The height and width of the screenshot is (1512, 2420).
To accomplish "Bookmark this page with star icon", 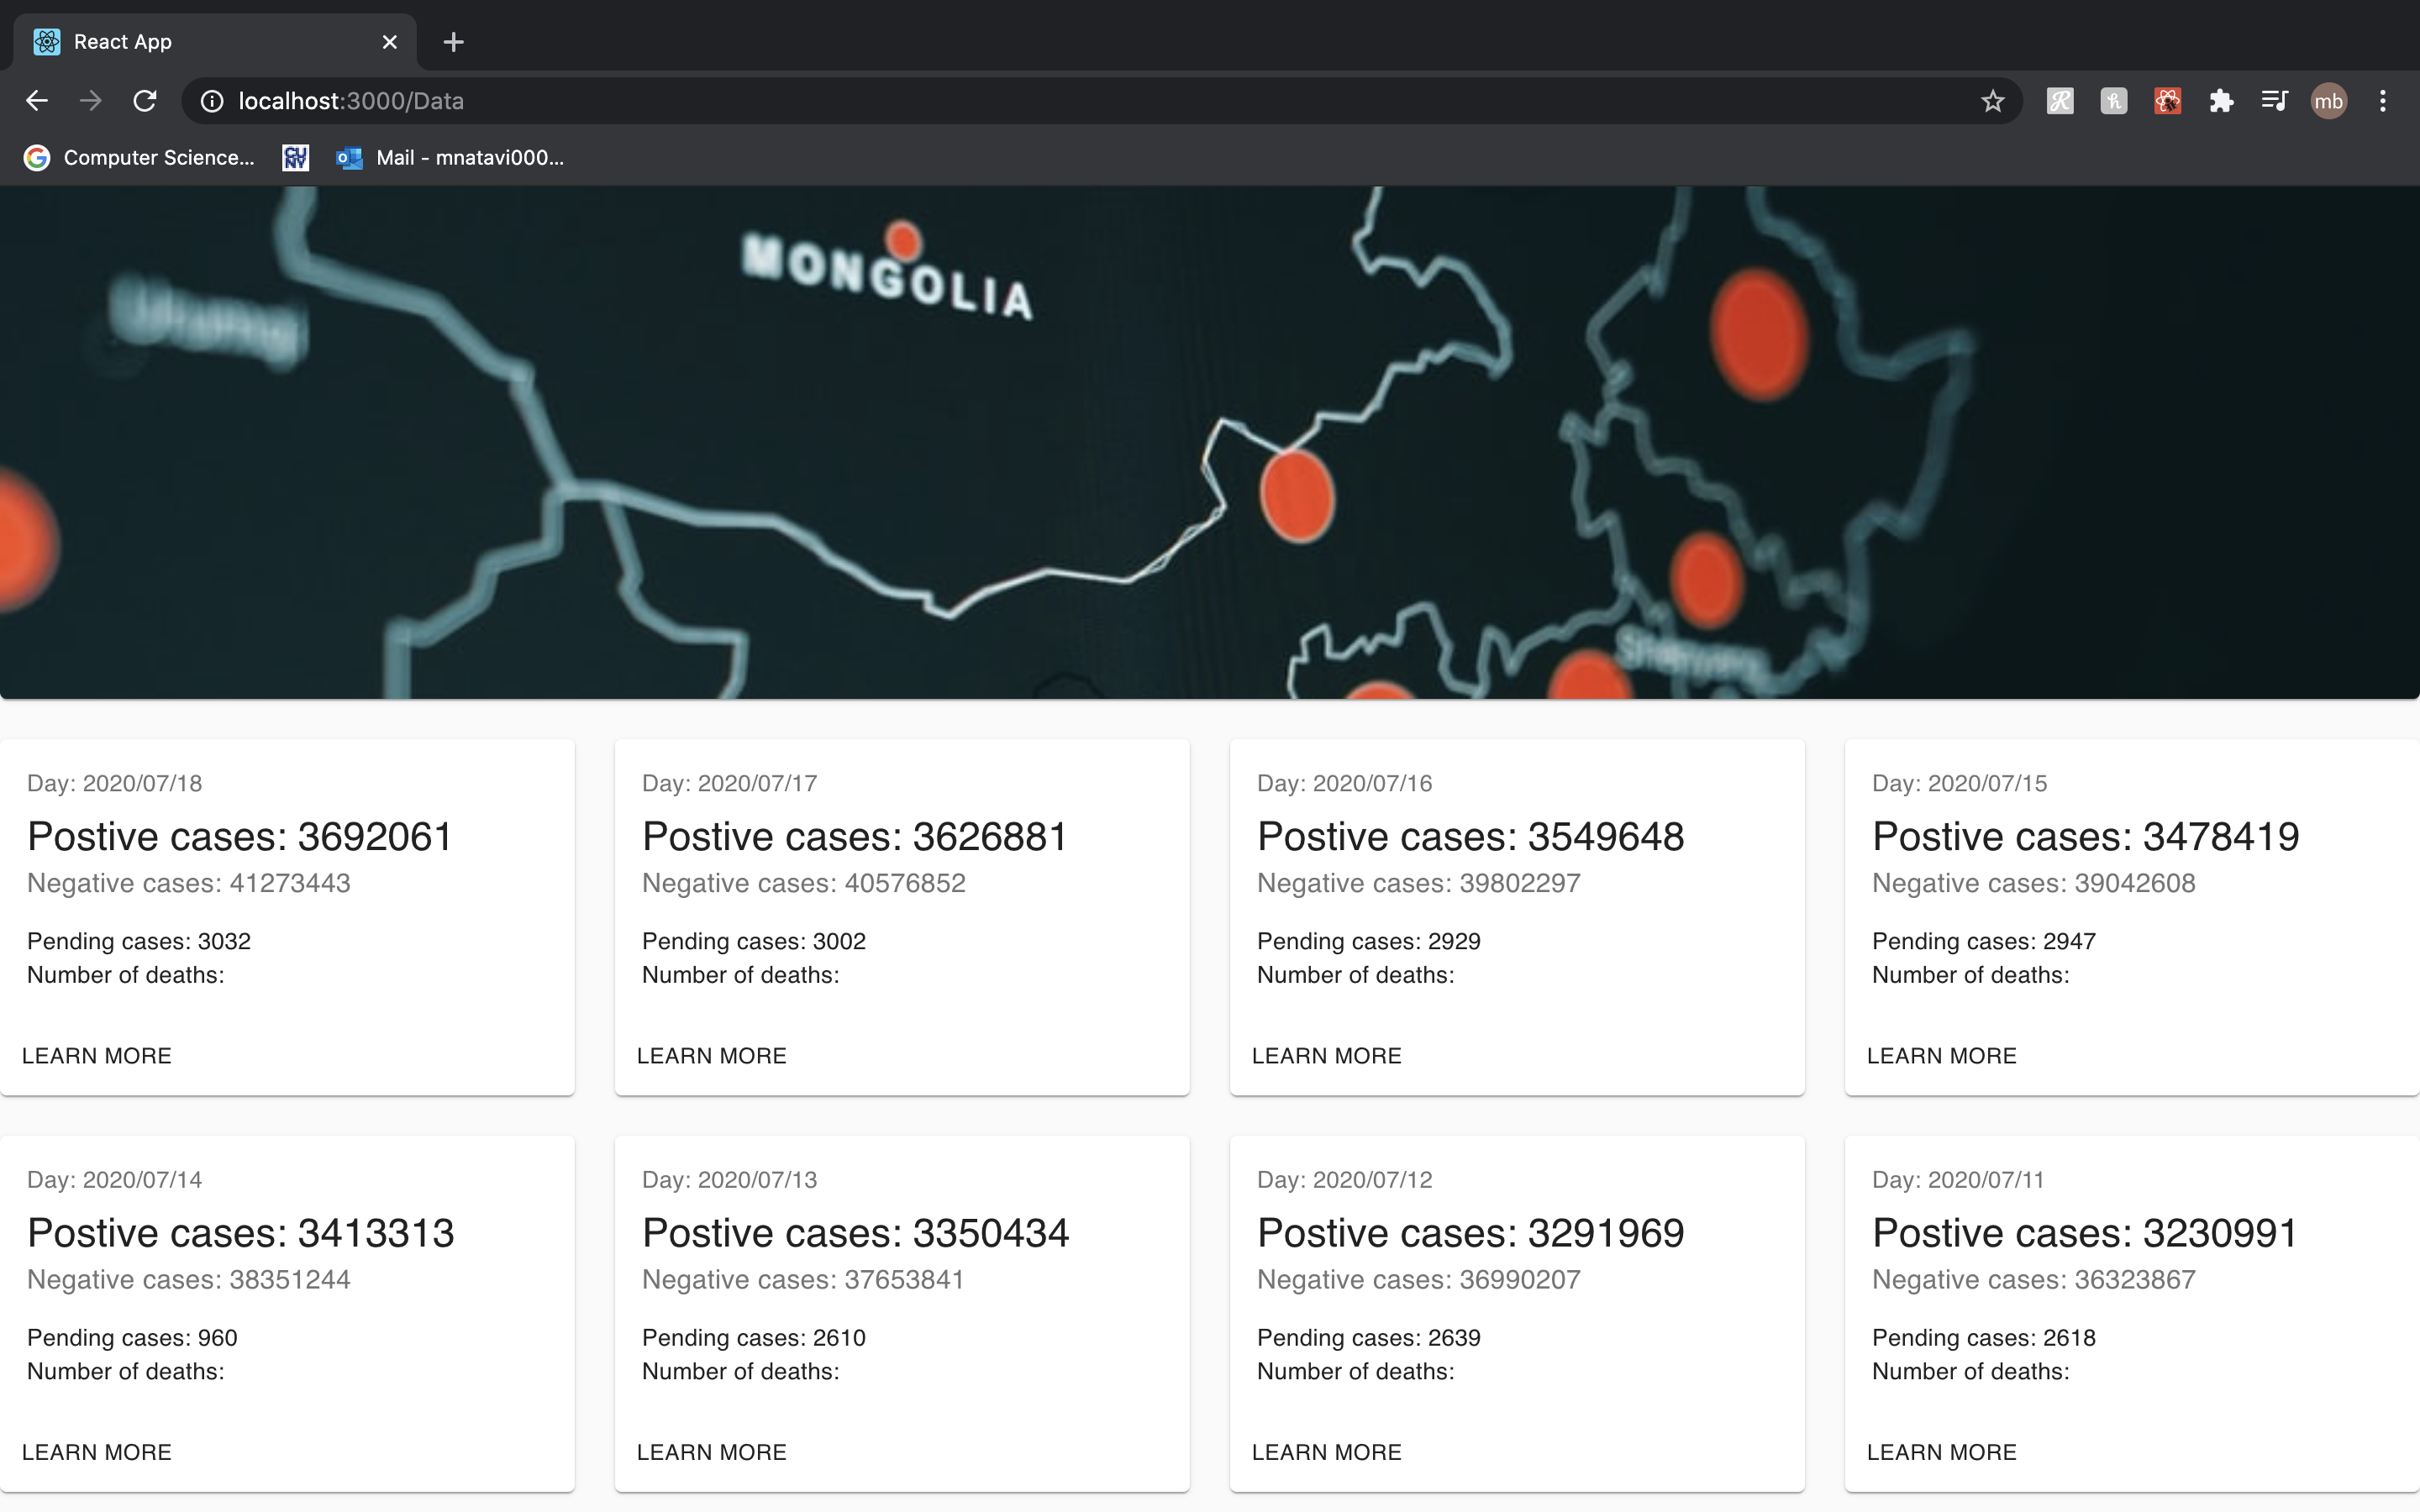I will [x=1992, y=101].
